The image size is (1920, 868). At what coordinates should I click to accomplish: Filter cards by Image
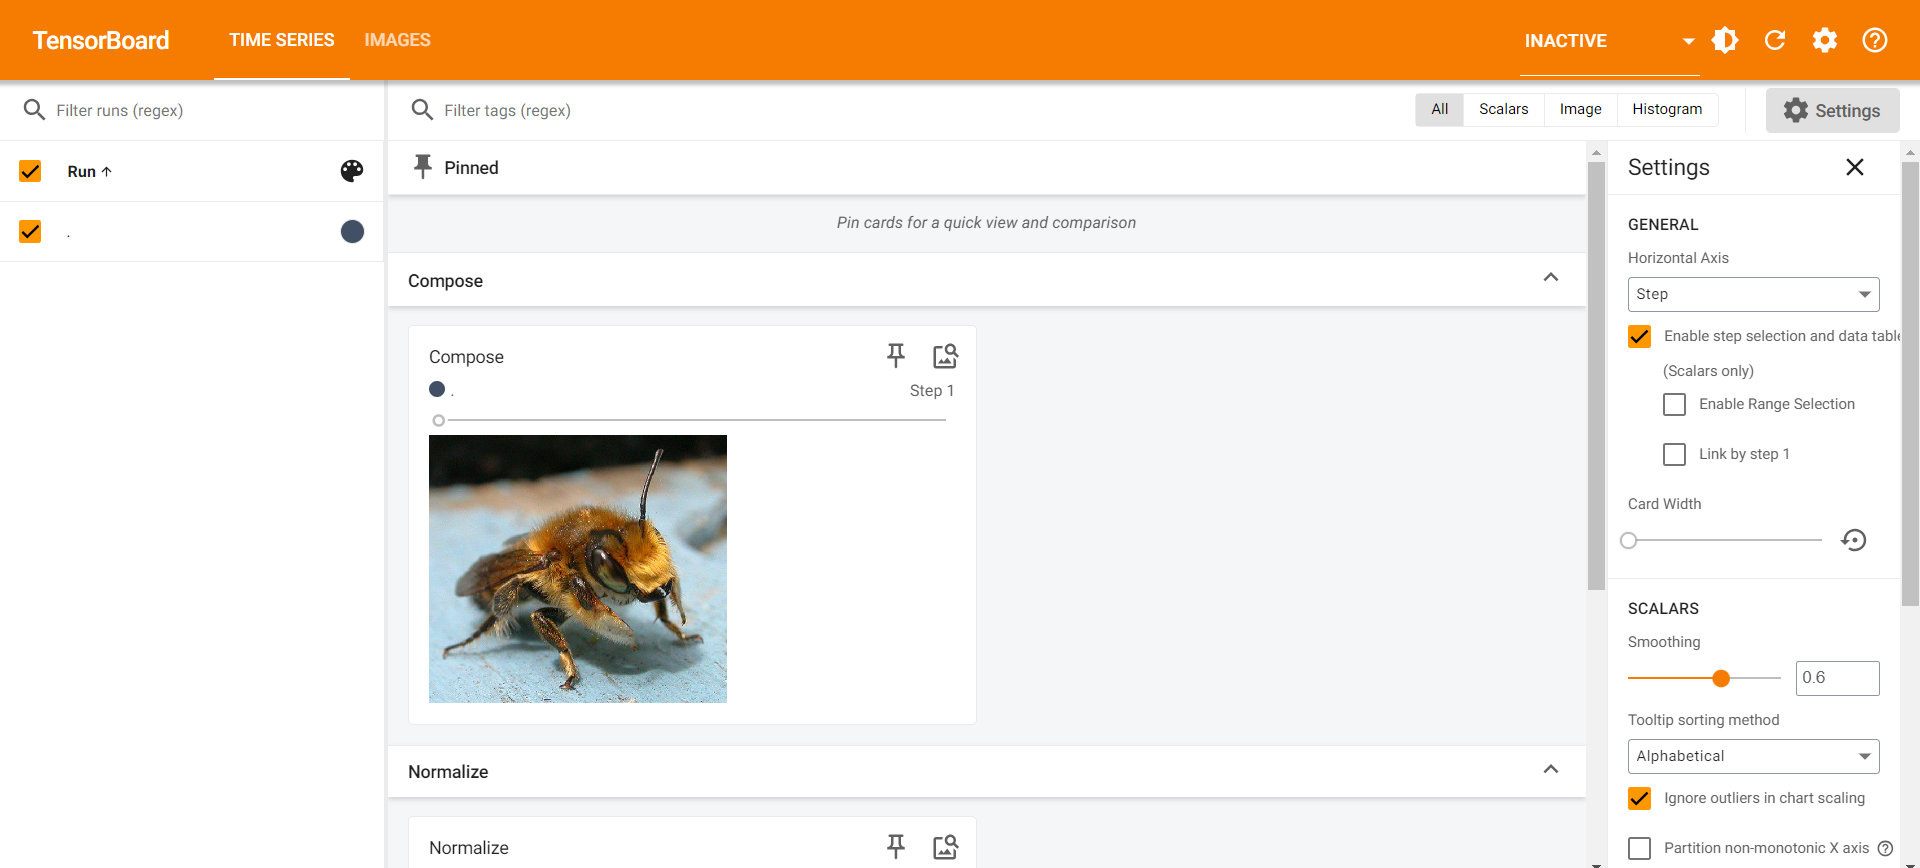[1580, 109]
